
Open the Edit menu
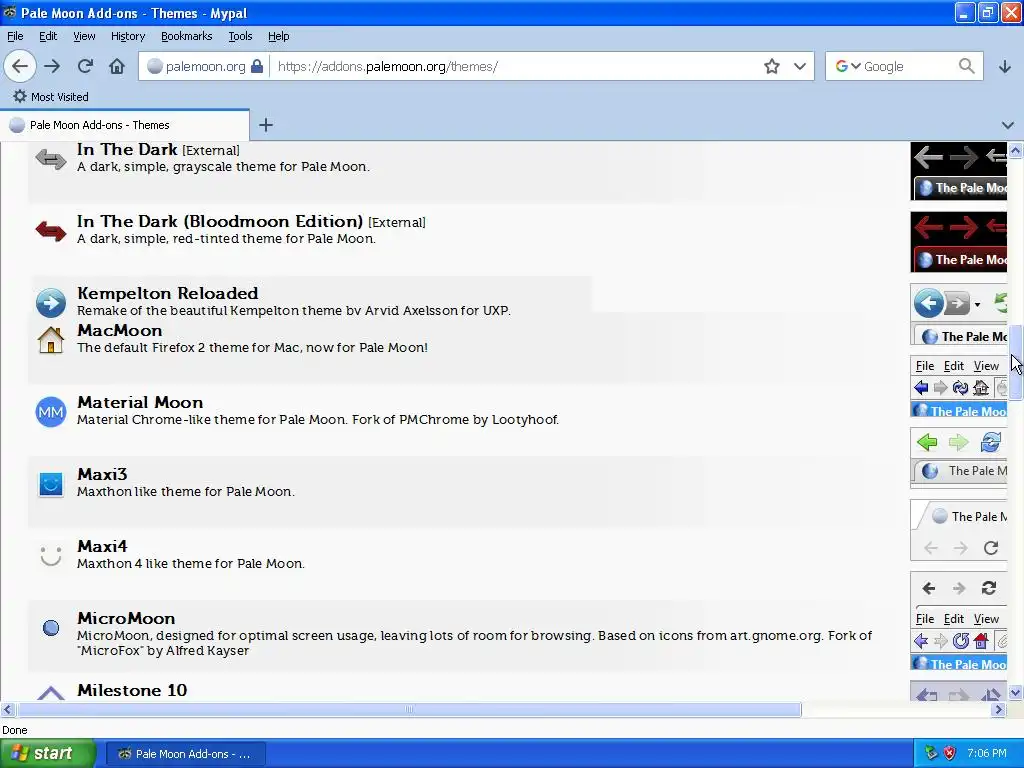tap(48, 36)
